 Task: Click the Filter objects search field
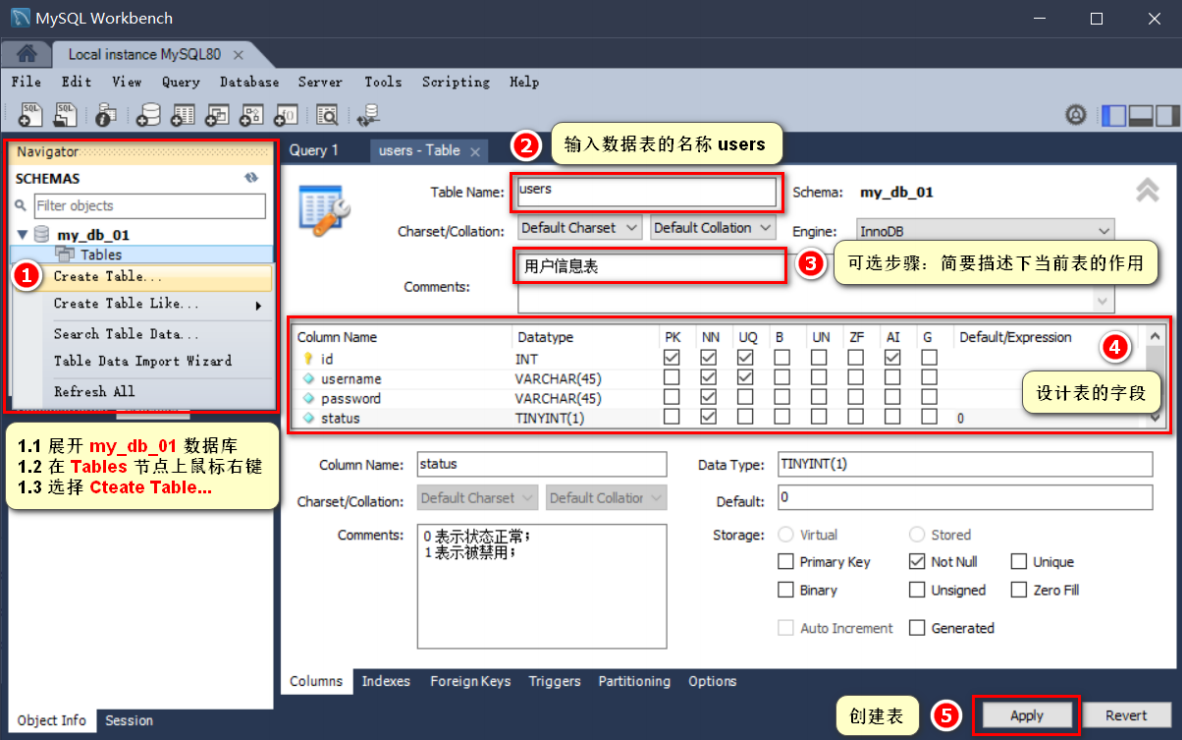(150, 206)
